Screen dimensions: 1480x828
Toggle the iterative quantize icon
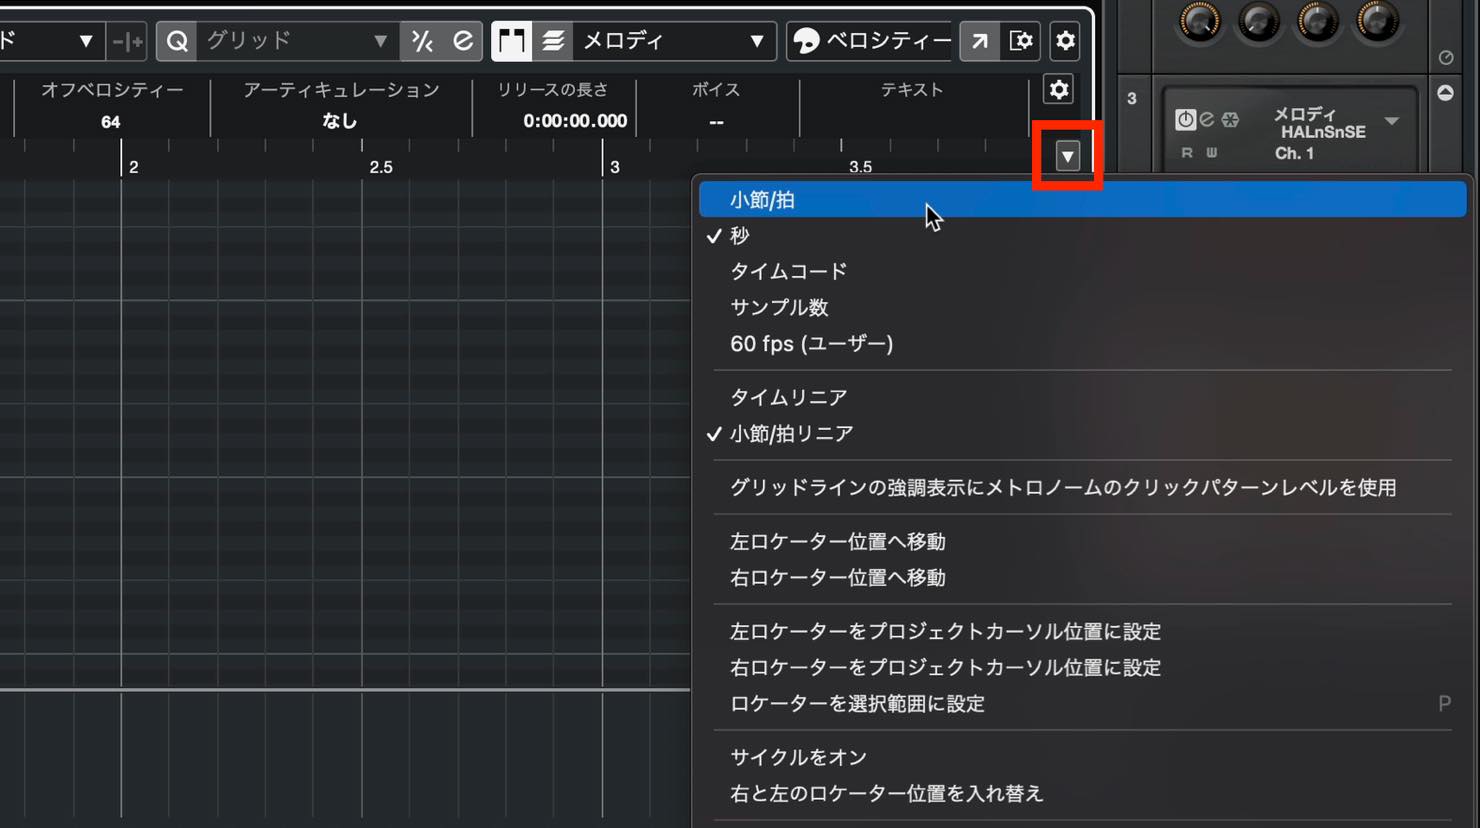click(x=422, y=41)
